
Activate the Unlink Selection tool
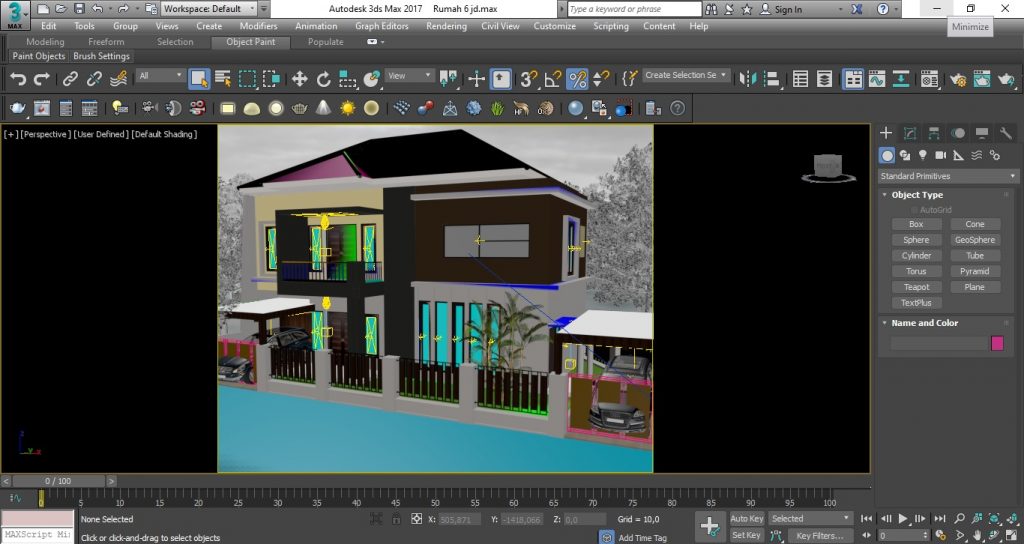(x=94, y=79)
